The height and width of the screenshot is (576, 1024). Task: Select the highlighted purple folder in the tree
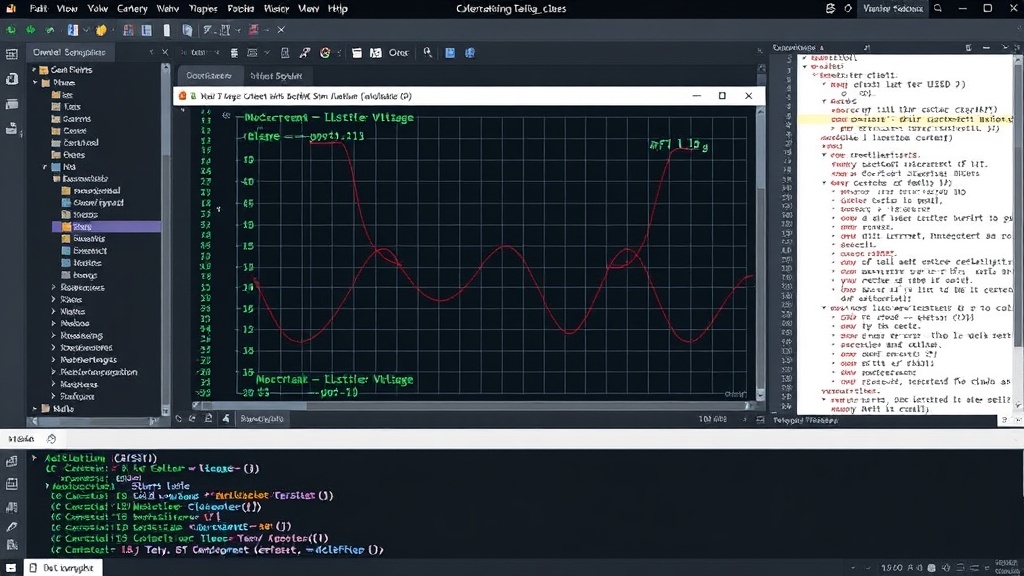pyautogui.click(x=106, y=227)
